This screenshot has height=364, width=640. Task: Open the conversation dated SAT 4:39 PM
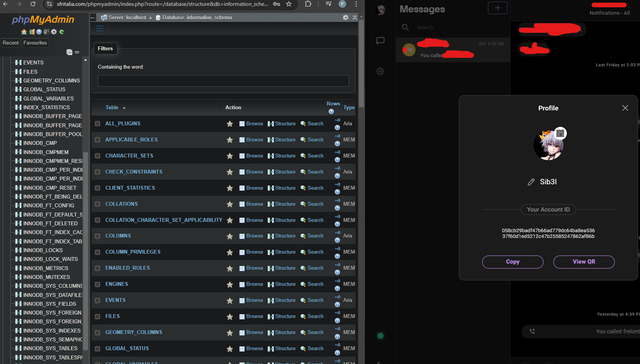[x=453, y=49]
